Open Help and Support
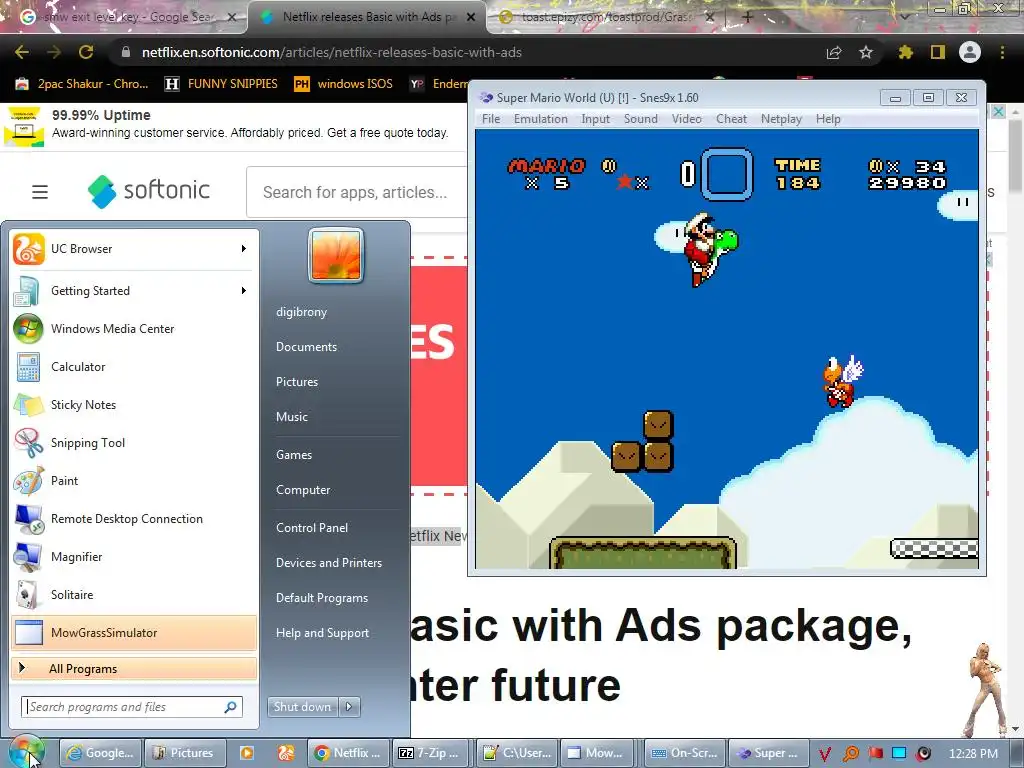This screenshot has width=1024, height=768. [x=322, y=633]
